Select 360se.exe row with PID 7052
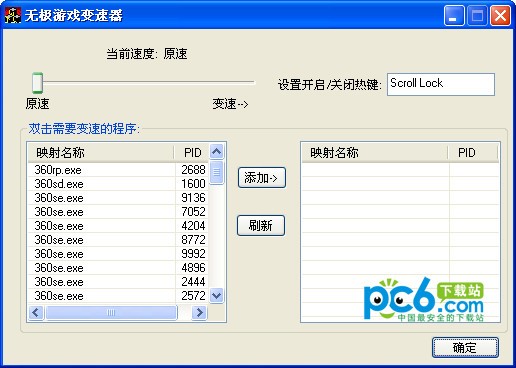 click(x=118, y=212)
